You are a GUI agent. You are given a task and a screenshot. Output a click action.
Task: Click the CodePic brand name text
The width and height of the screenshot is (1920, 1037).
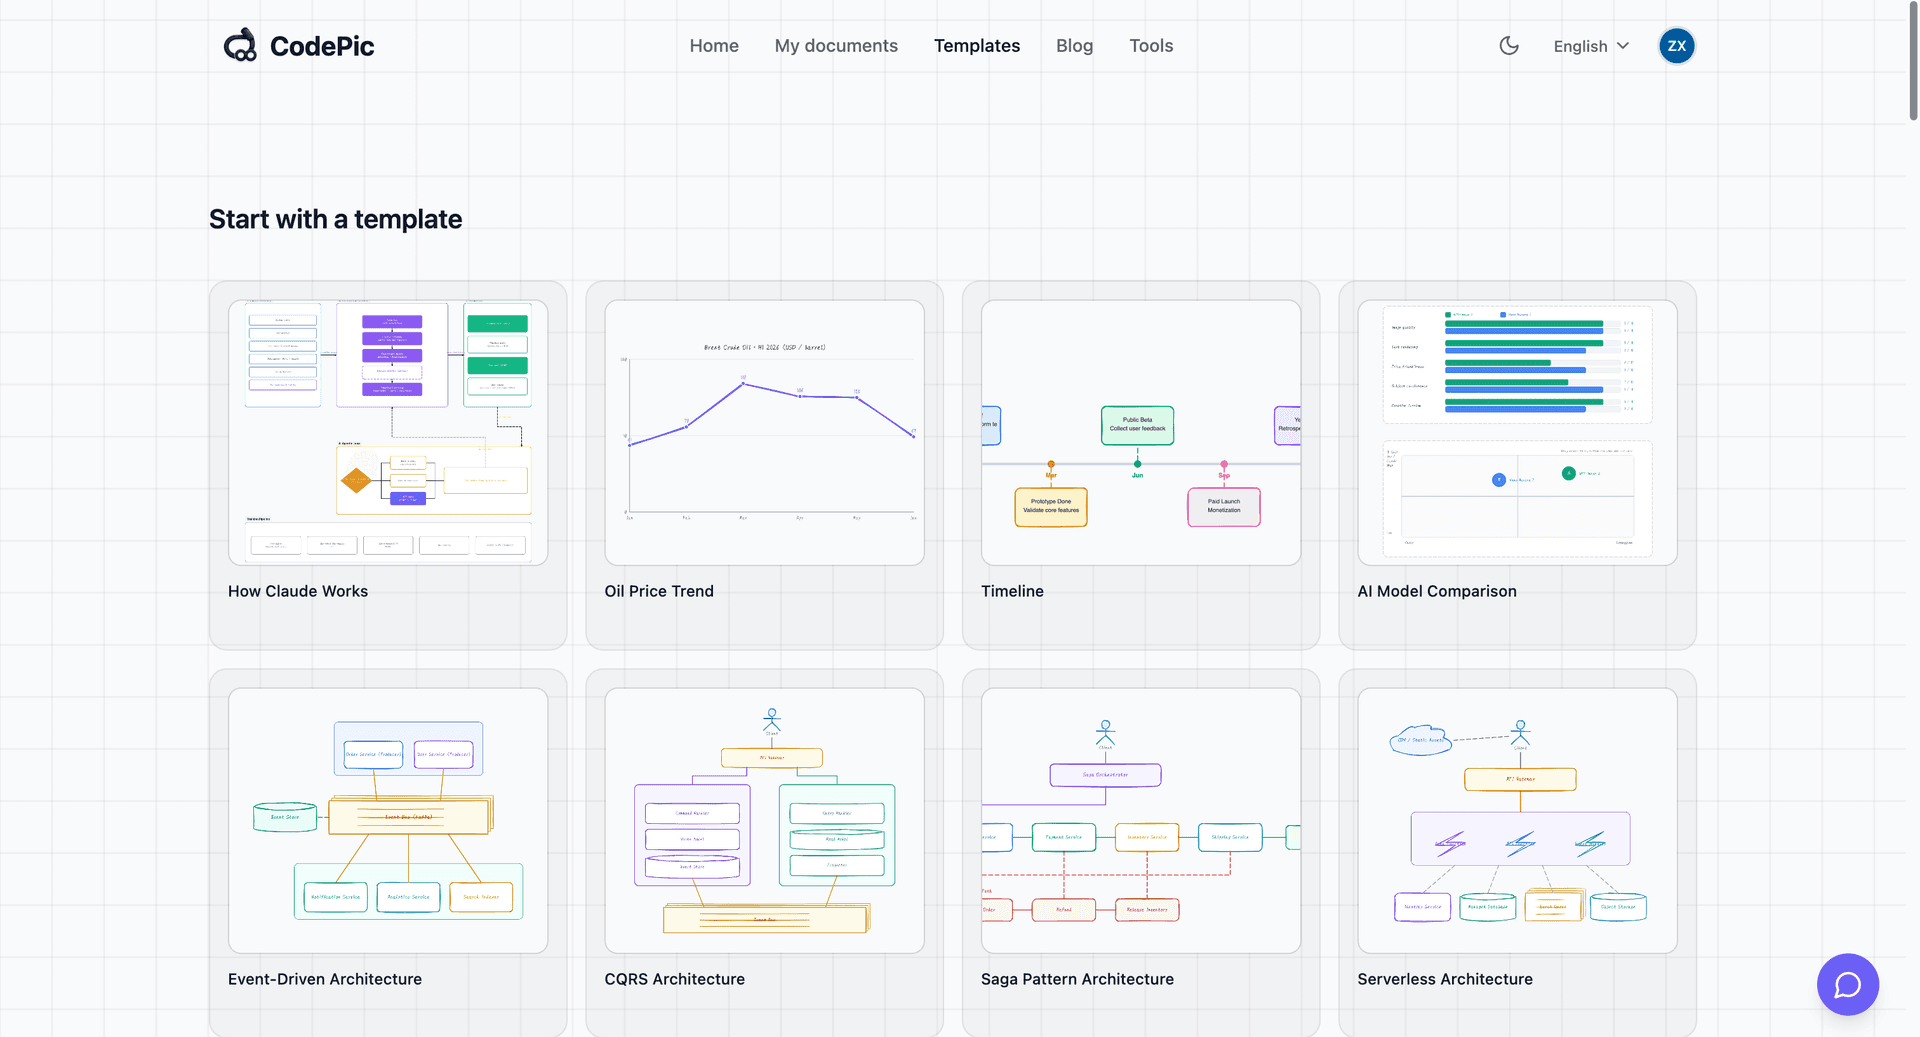pyautogui.click(x=322, y=46)
